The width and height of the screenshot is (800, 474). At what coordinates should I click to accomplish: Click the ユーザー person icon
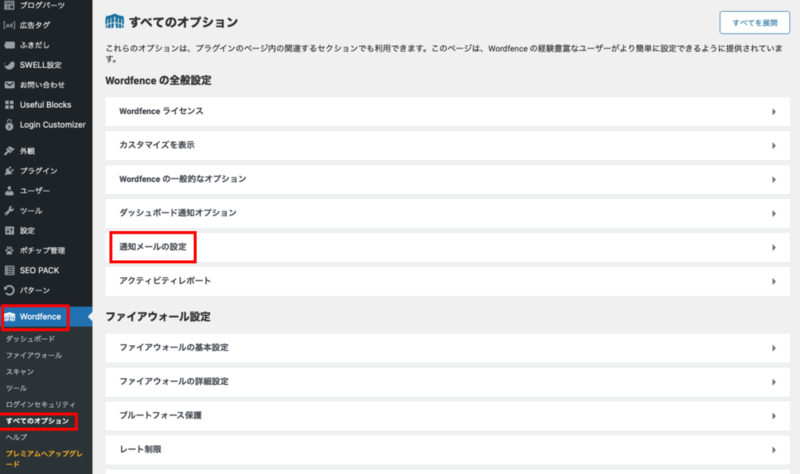pyautogui.click(x=9, y=190)
